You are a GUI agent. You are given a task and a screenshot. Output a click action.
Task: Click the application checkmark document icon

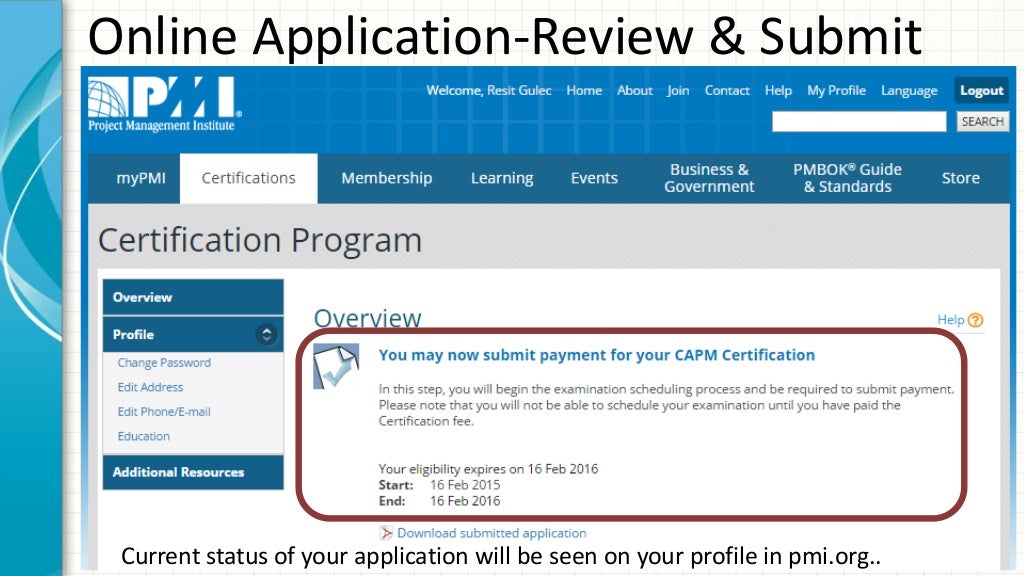[x=336, y=366]
